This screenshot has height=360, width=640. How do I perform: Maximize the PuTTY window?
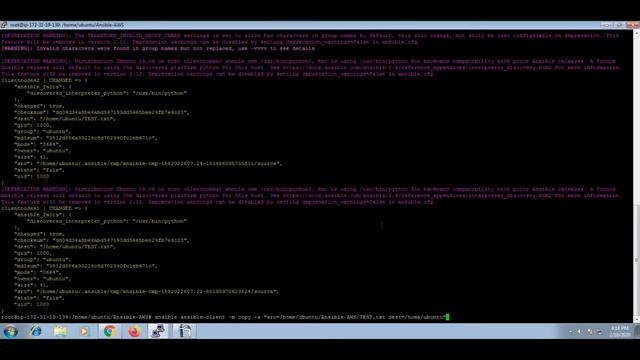(619, 25)
